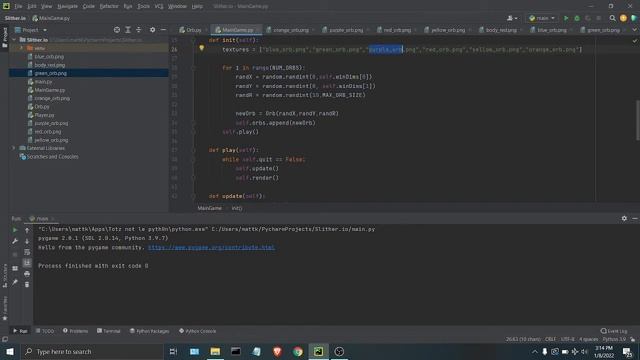Toggle tool window bars at bottom-left corner
The image size is (640, 360).
[x=4, y=339]
